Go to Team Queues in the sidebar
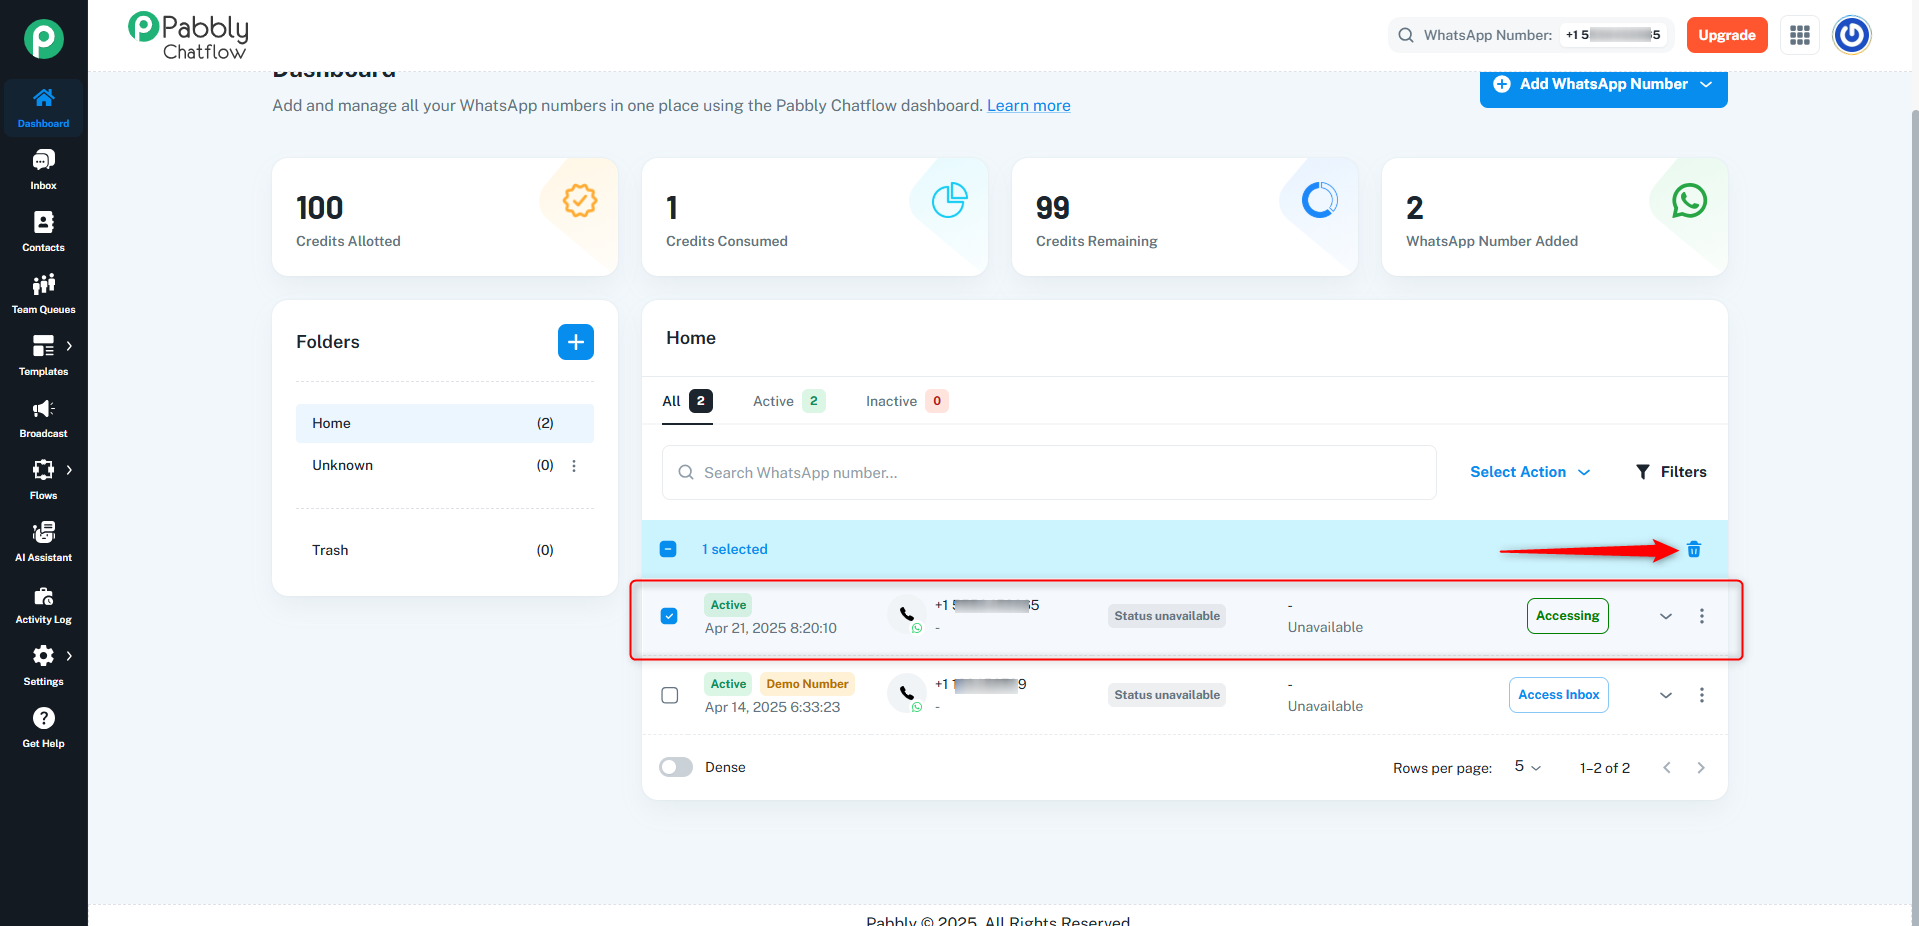1919x926 pixels. coord(43,294)
